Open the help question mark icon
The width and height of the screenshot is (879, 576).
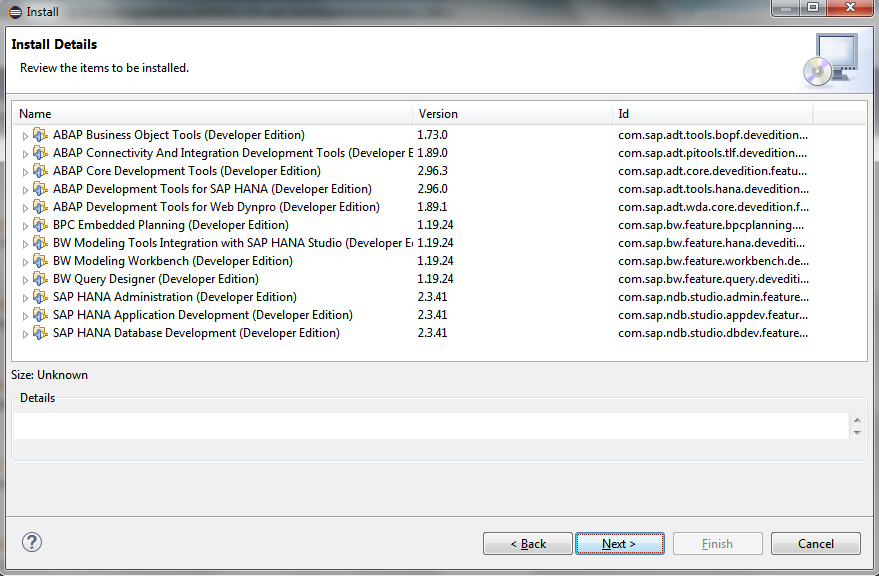click(x=32, y=542)
